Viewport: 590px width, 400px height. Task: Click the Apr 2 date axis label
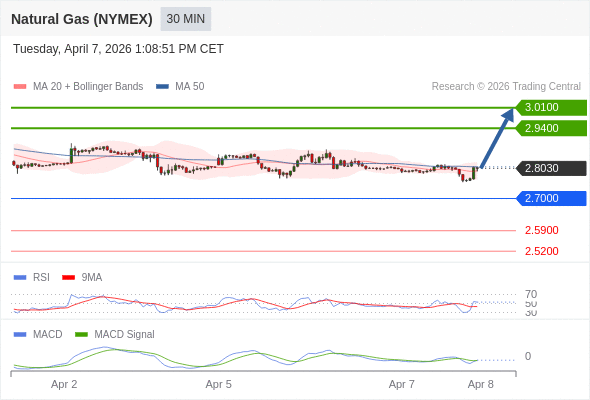coord(64,385)
